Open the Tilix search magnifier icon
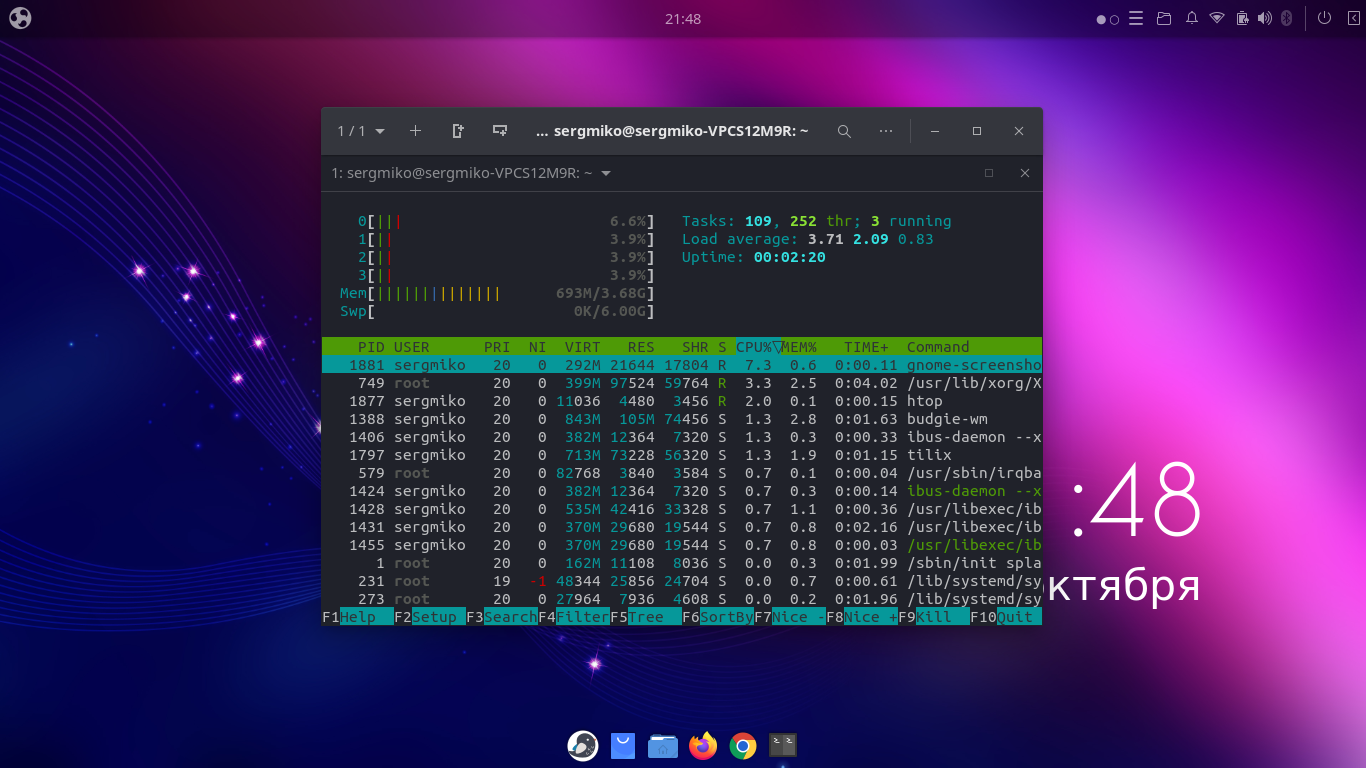 pyautogui.click(x=844, y=131)
